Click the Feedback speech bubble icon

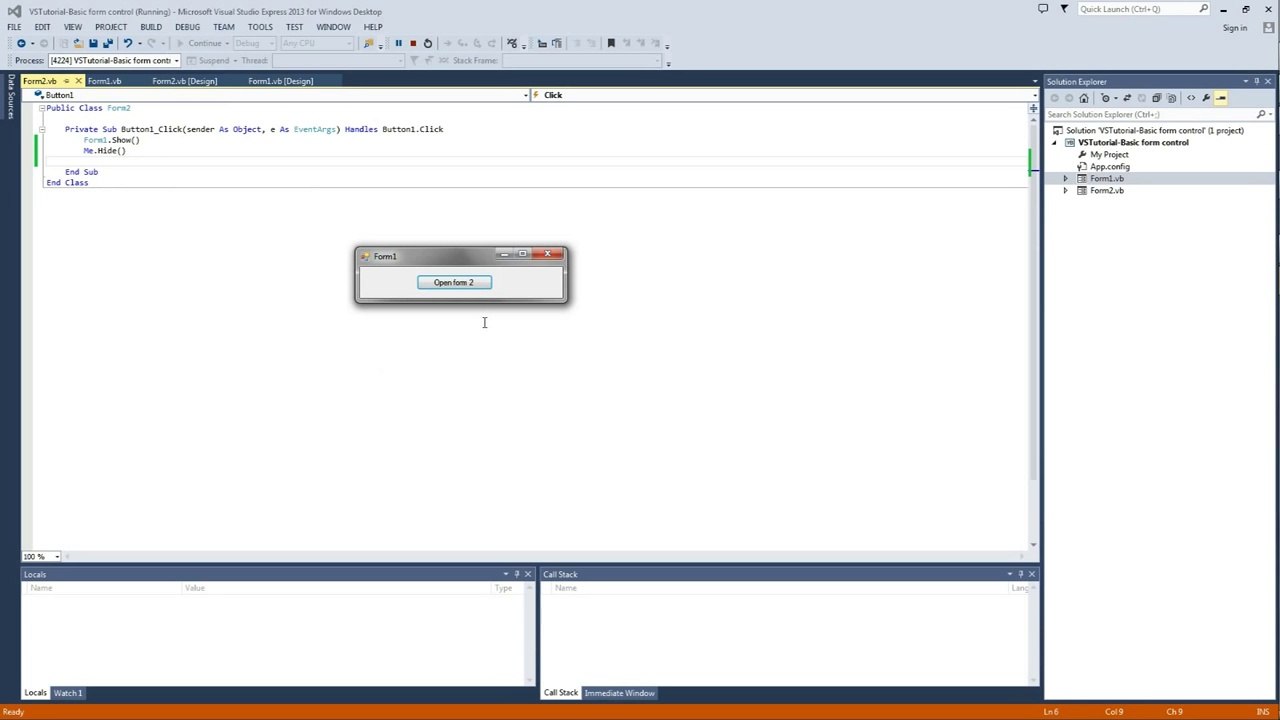pyautogui.click(x=1043, y=9)
